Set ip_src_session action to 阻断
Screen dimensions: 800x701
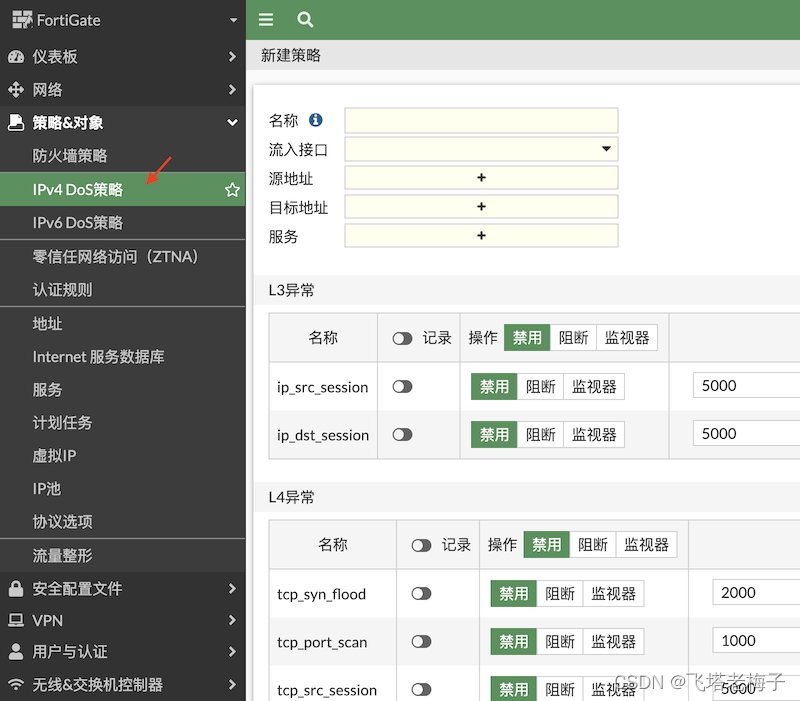pos(540,387)
